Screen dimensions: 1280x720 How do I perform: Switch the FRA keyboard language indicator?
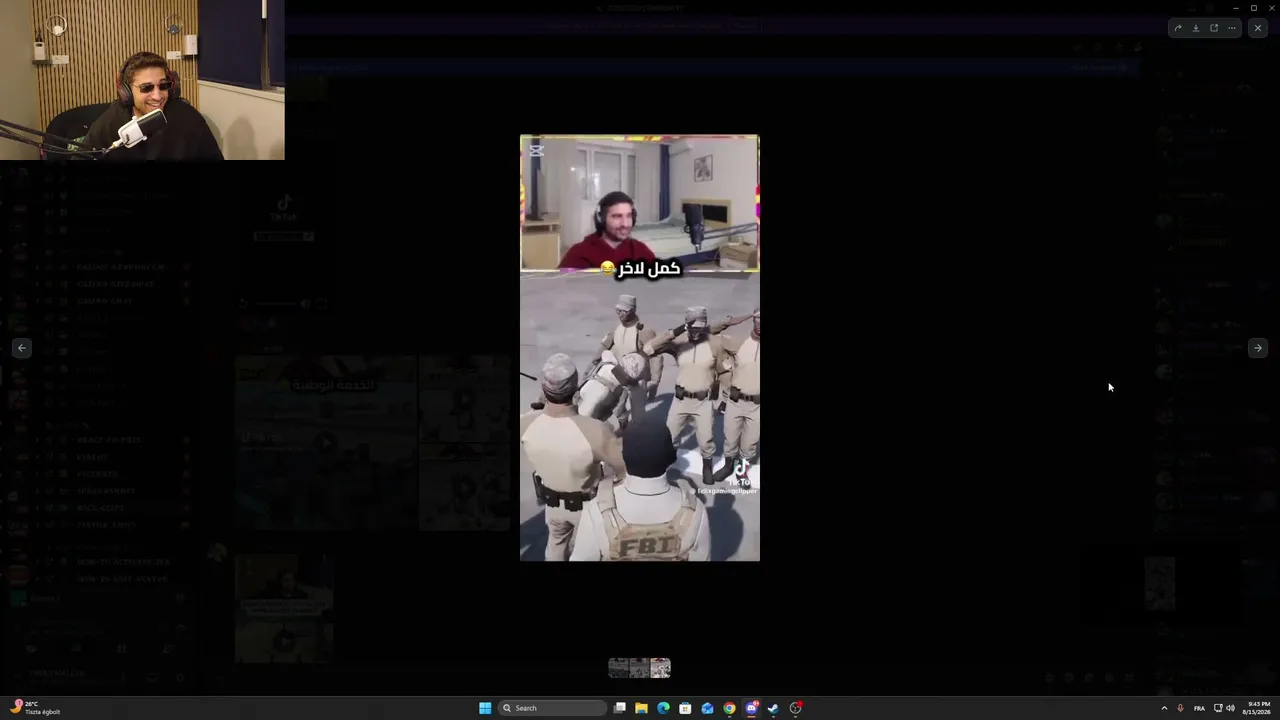(1199, 708)
